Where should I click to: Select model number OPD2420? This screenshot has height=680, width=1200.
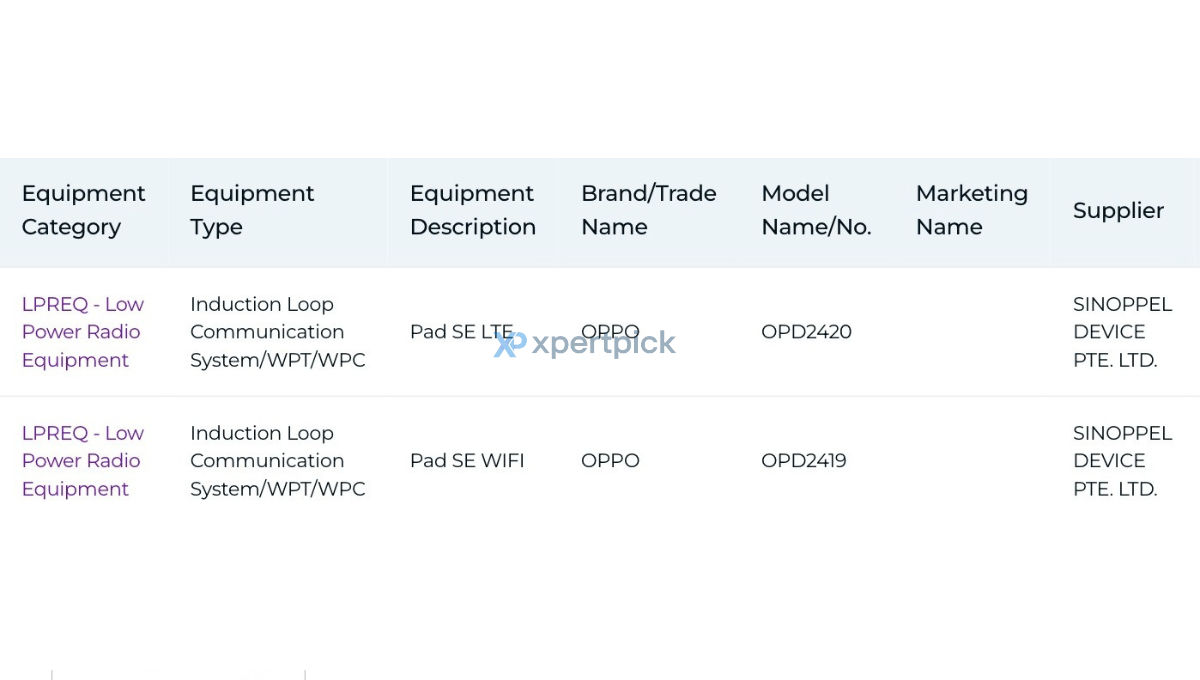806,332
